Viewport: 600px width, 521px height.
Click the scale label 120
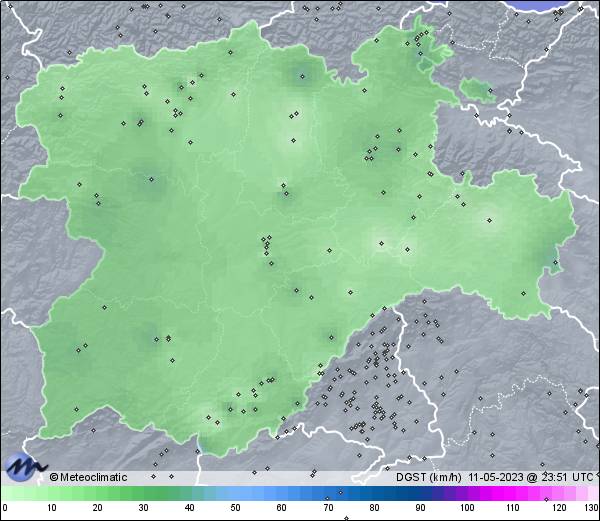[x=559, y=508]
